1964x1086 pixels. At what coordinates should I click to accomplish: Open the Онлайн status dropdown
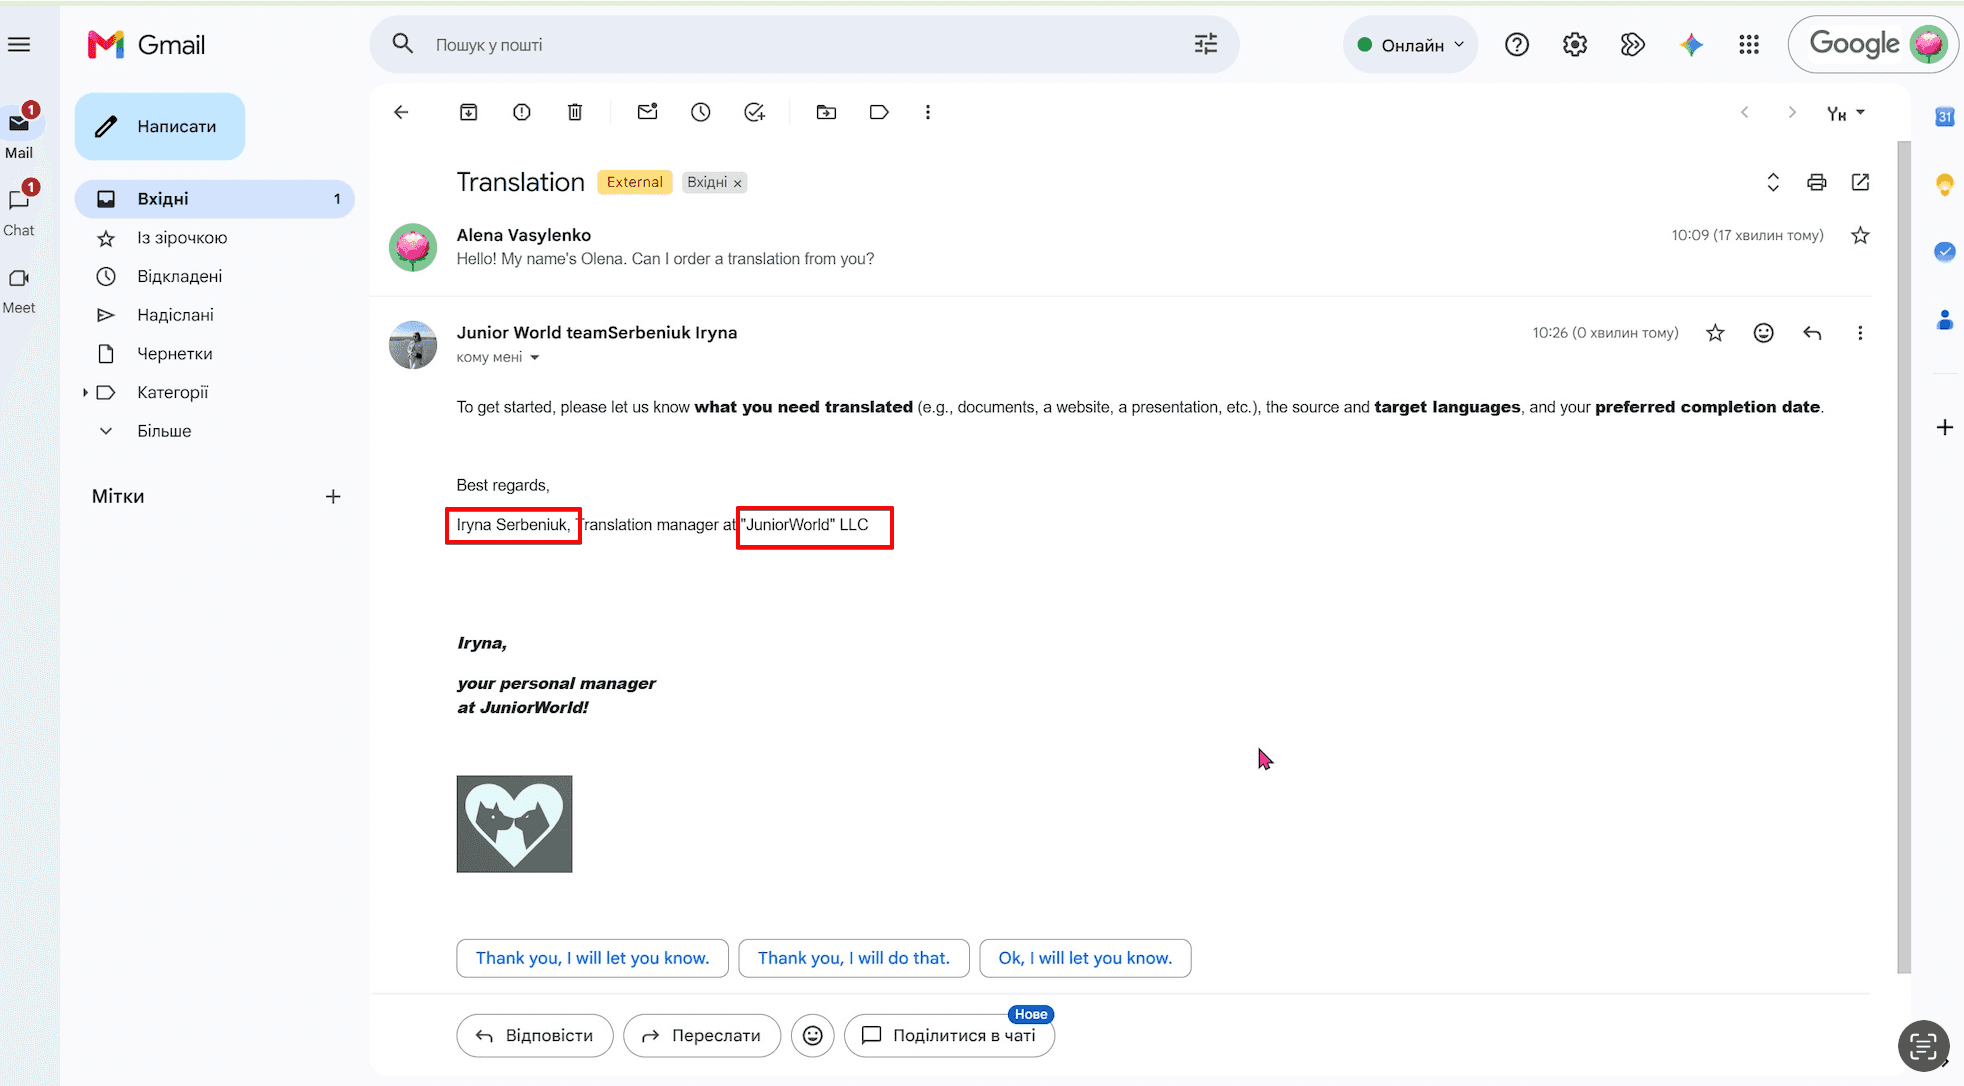[x=1410, y=45]
